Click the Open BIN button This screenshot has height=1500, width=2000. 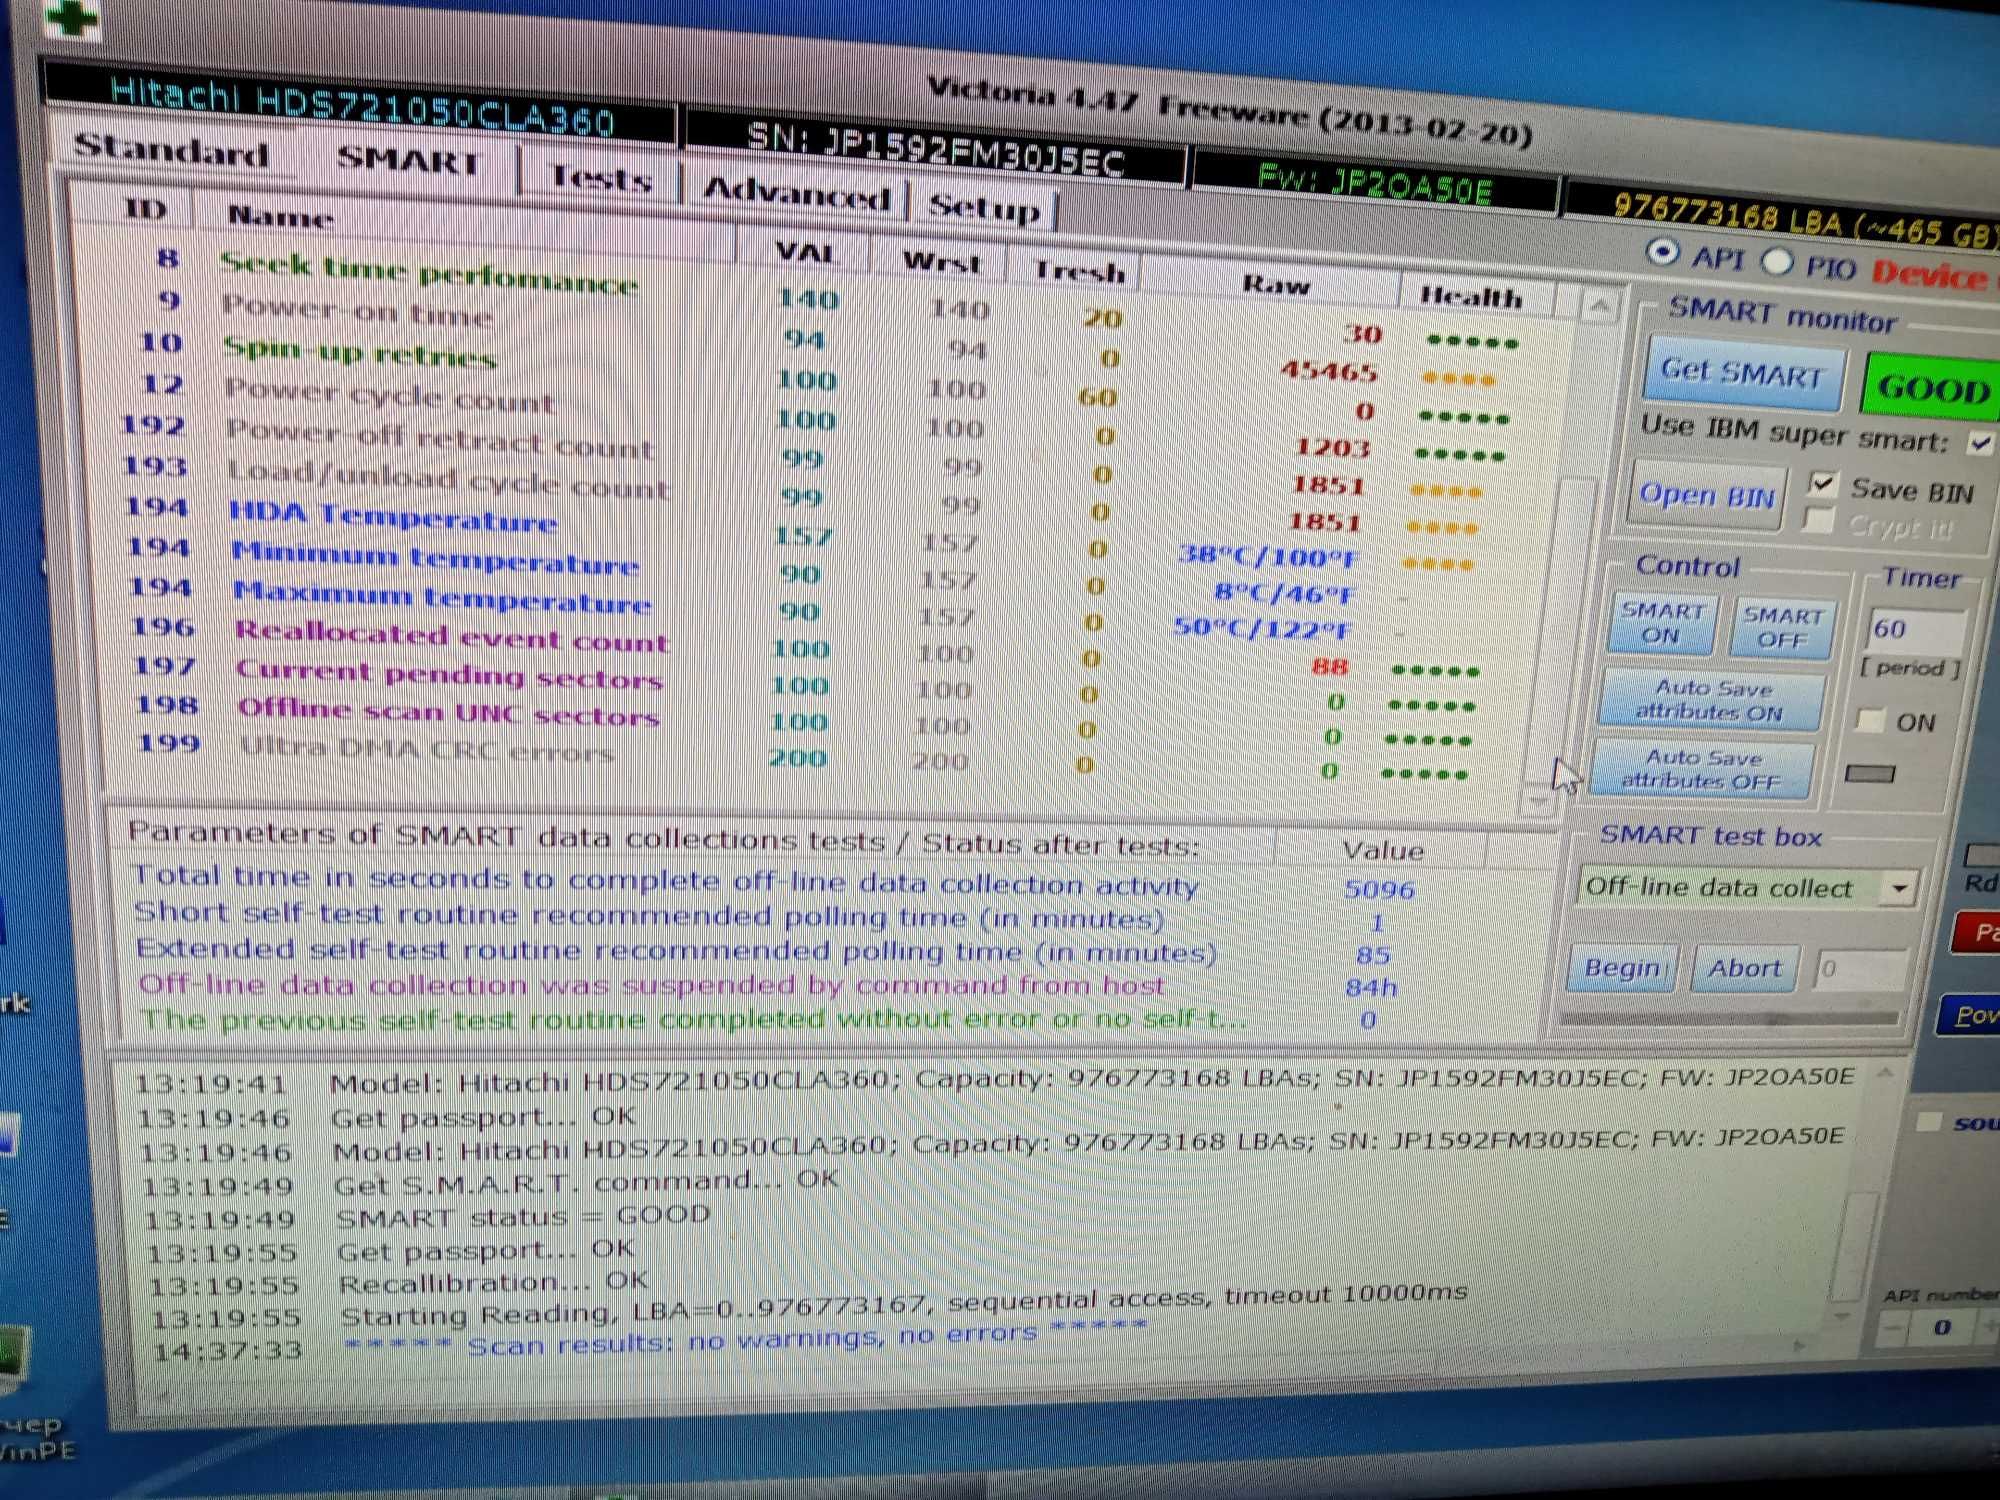pos(1706,494)
